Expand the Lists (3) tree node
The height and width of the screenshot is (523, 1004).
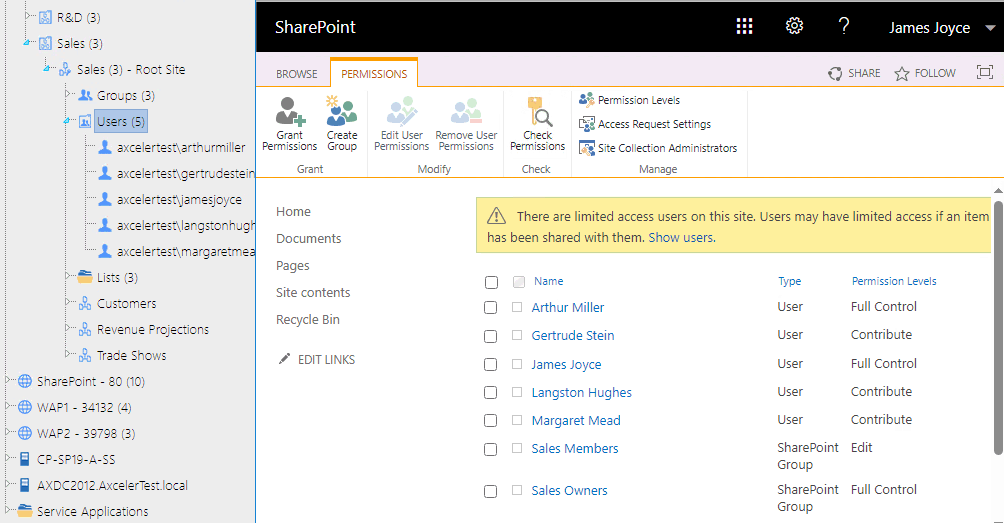click(67, 277)
